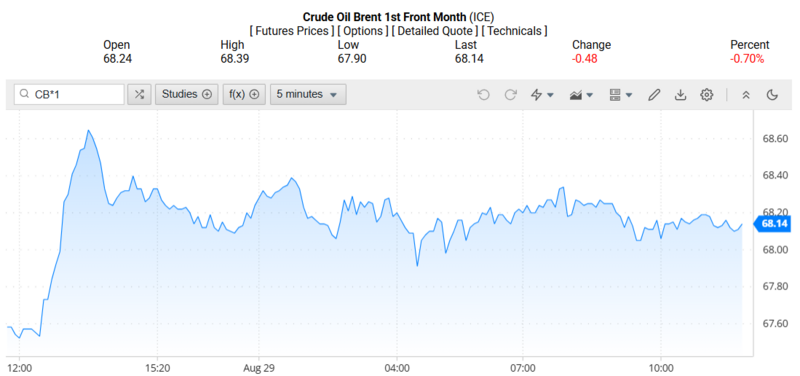Click the undo arrow icon
Screen dimensions: 800x376
pos(483,95)
